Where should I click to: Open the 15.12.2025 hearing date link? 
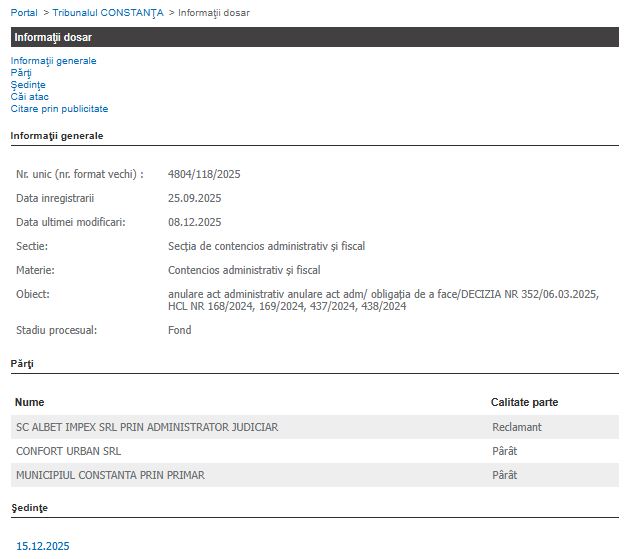(43, 546)
